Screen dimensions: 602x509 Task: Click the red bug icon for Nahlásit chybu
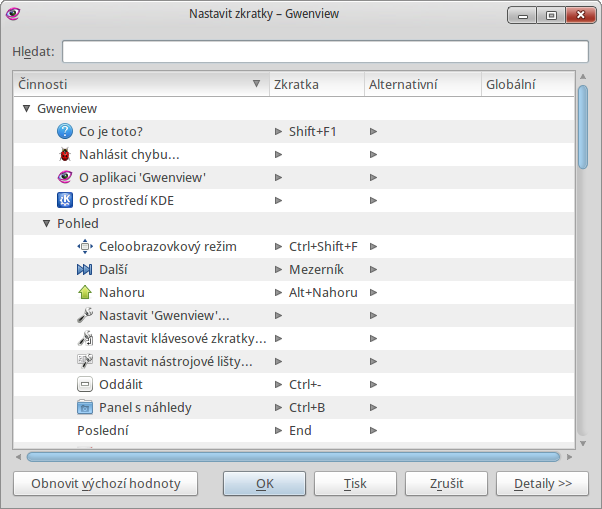tap(66, 154)
